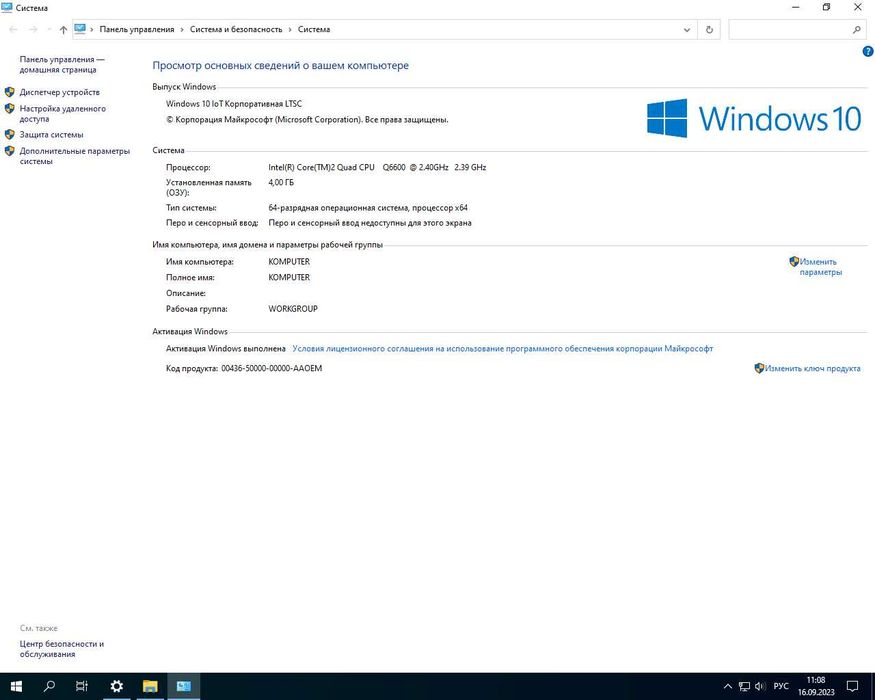The width and height of the screenshot is (875, 700).
Task: Show hidden tray icons
Action: [x=728, y=686]
